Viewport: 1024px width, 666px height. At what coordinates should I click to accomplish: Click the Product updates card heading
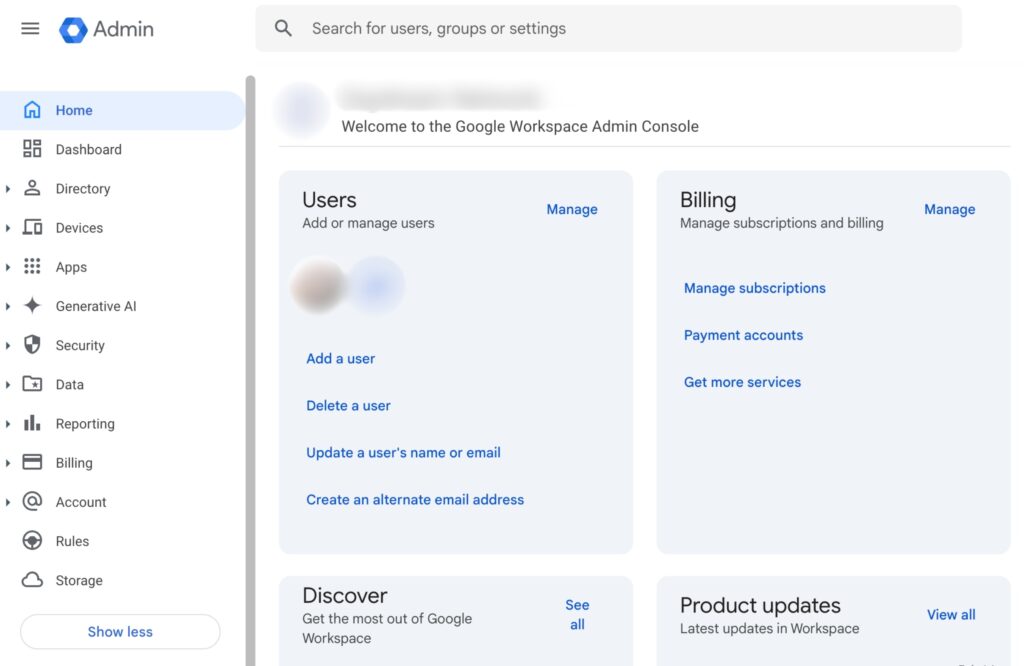760,605
